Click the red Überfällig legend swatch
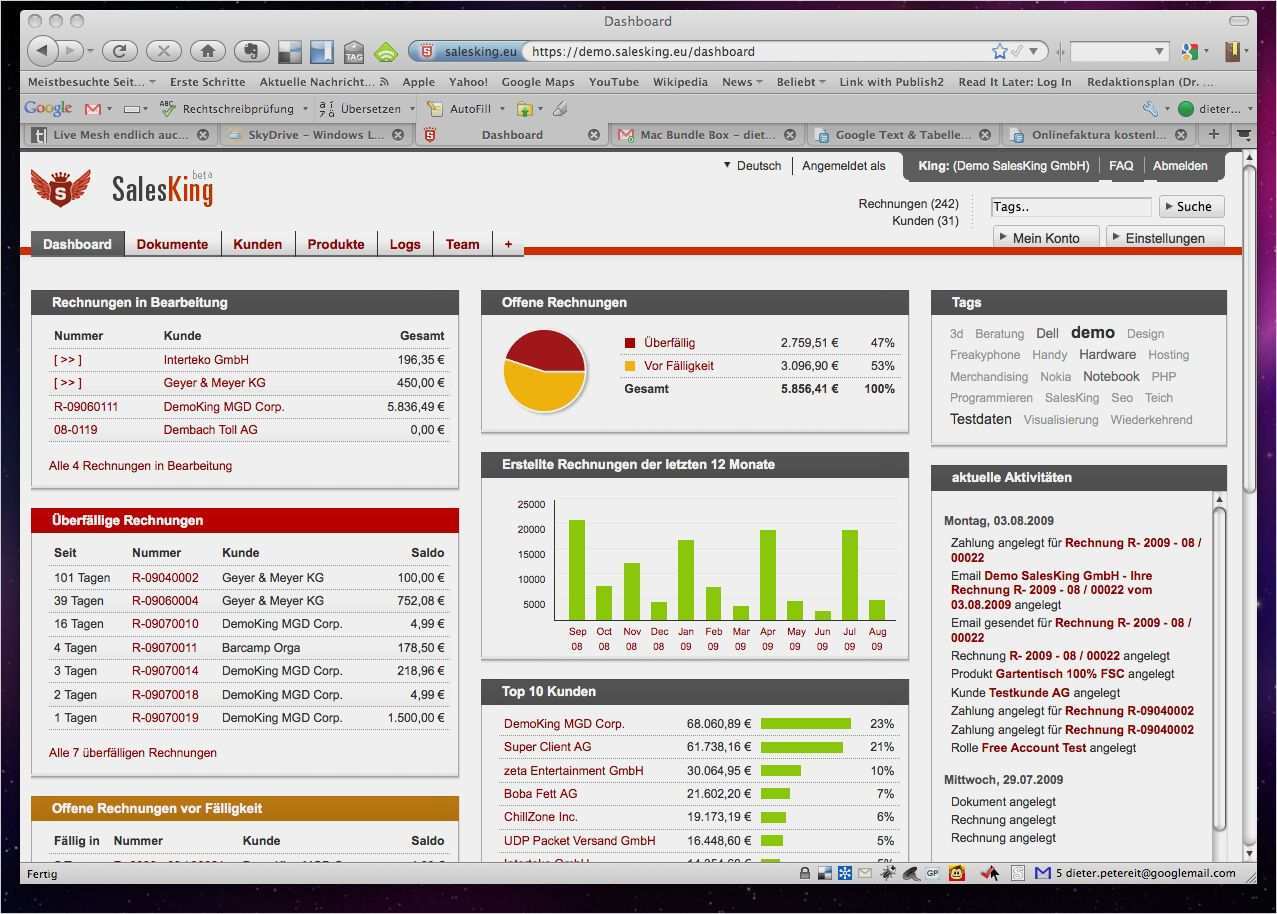The height and width of the screenshot is (914, 1277). pyautogui.click(x=630, y=343)
